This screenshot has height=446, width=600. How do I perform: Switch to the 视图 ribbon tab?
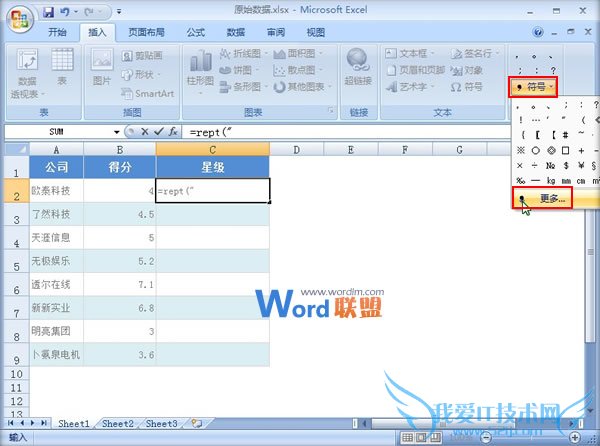316,33
